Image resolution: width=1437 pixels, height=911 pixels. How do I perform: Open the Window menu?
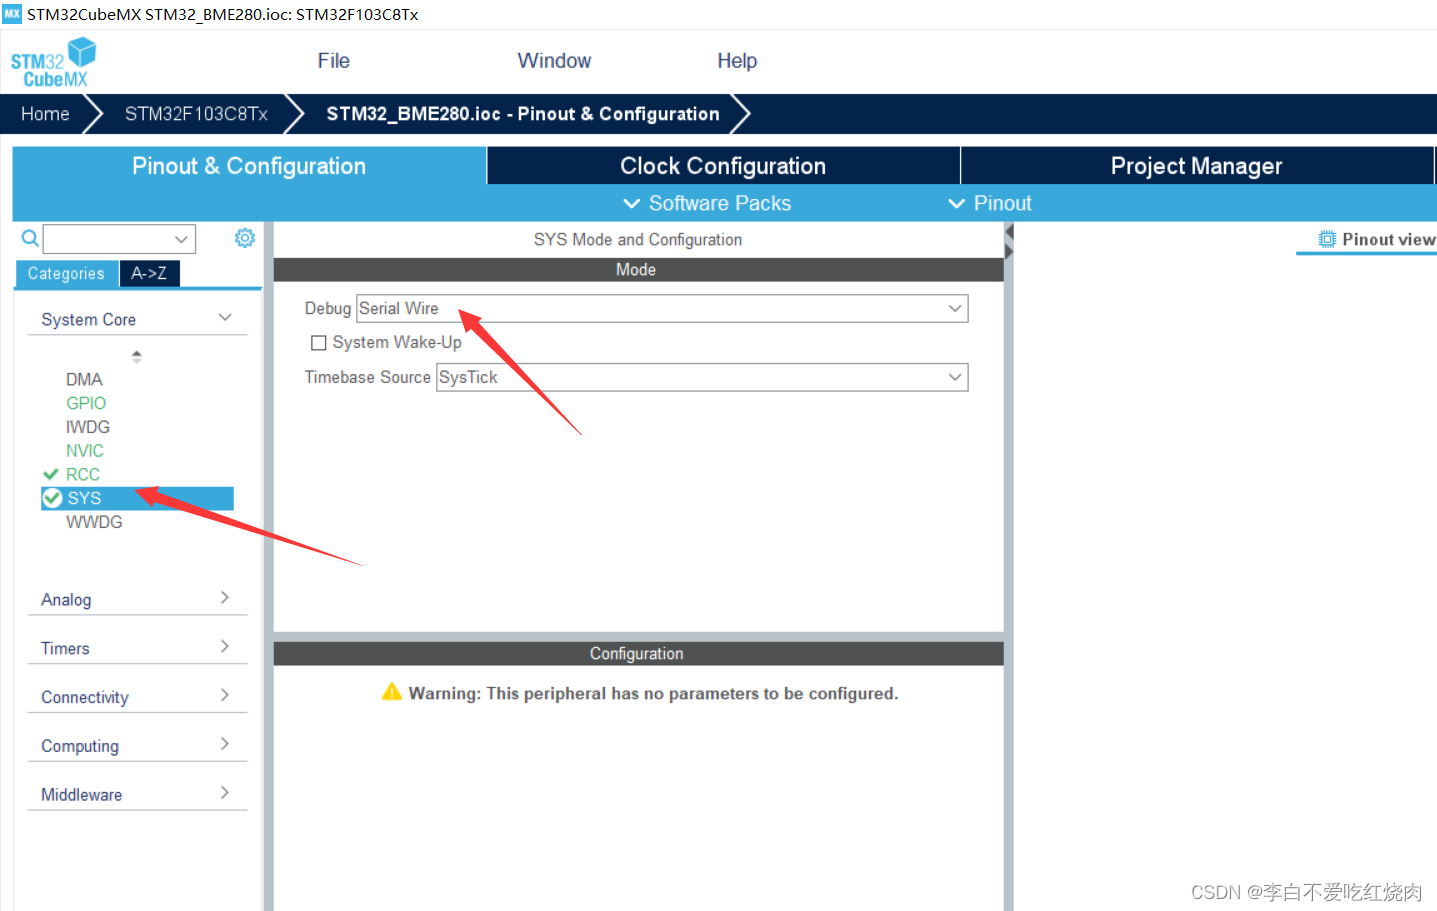pos(554,61)
